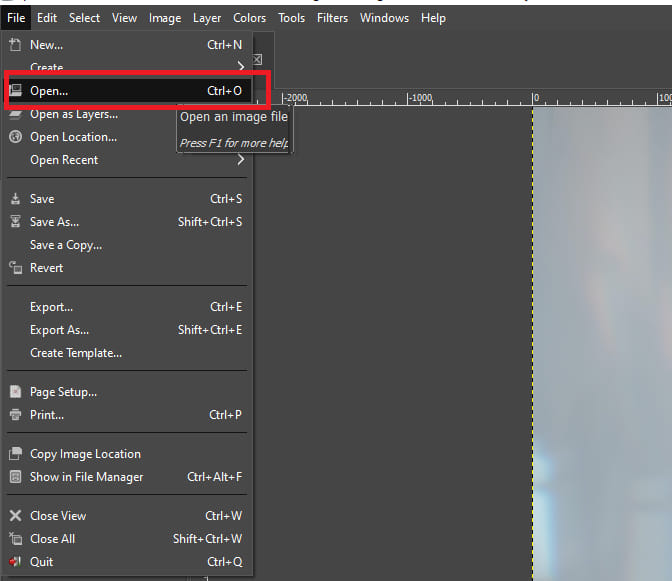This screenshot has width=672, height=581.
Task: Click the Open folder icon
Action: click(x=15, y=90)
